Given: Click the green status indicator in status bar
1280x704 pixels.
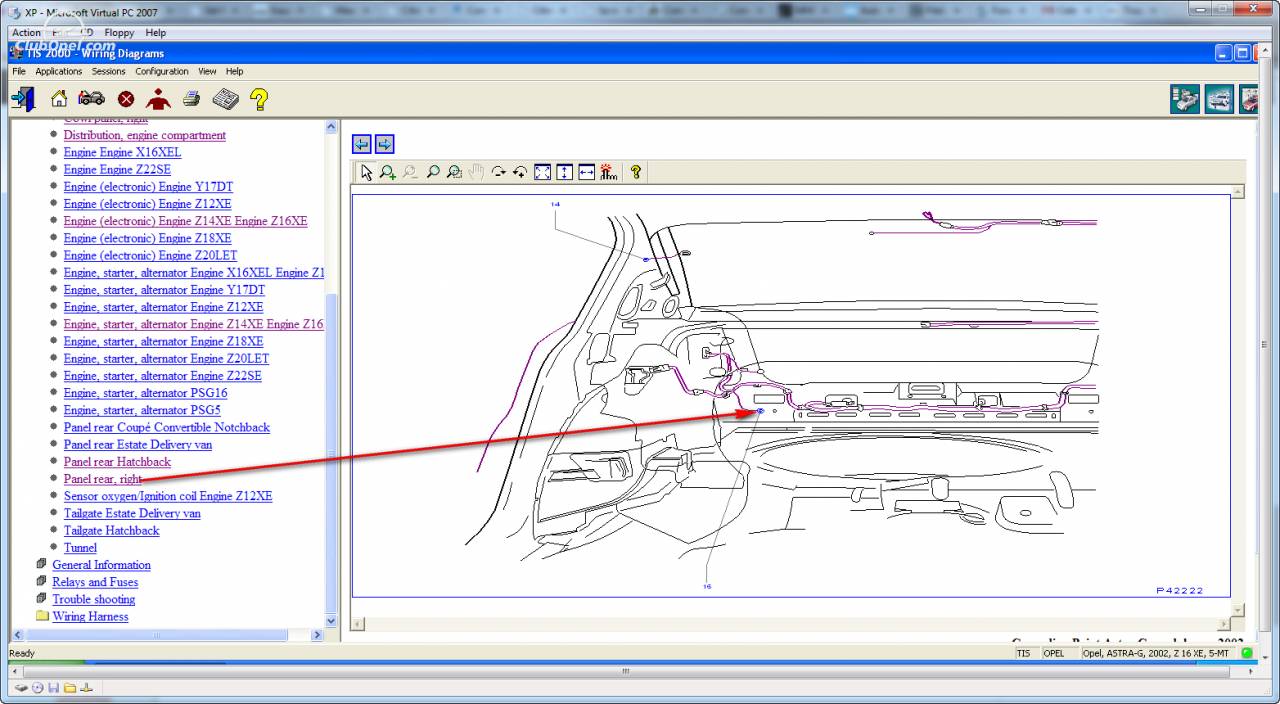Looking at the screenshot, I should [1247, 653].
